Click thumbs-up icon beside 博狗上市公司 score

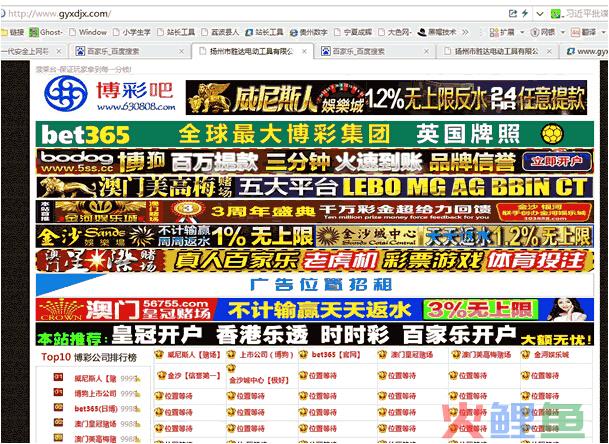click(137, 395)
